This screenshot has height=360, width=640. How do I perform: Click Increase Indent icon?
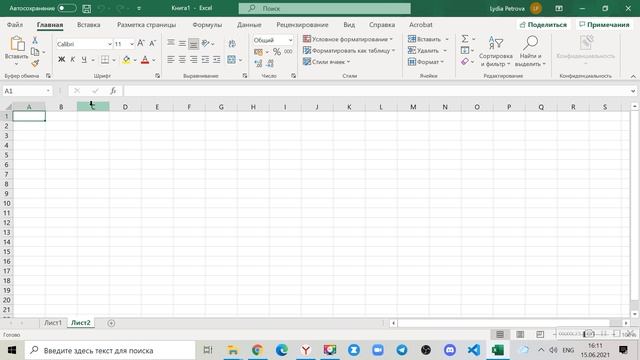[216, 60]
